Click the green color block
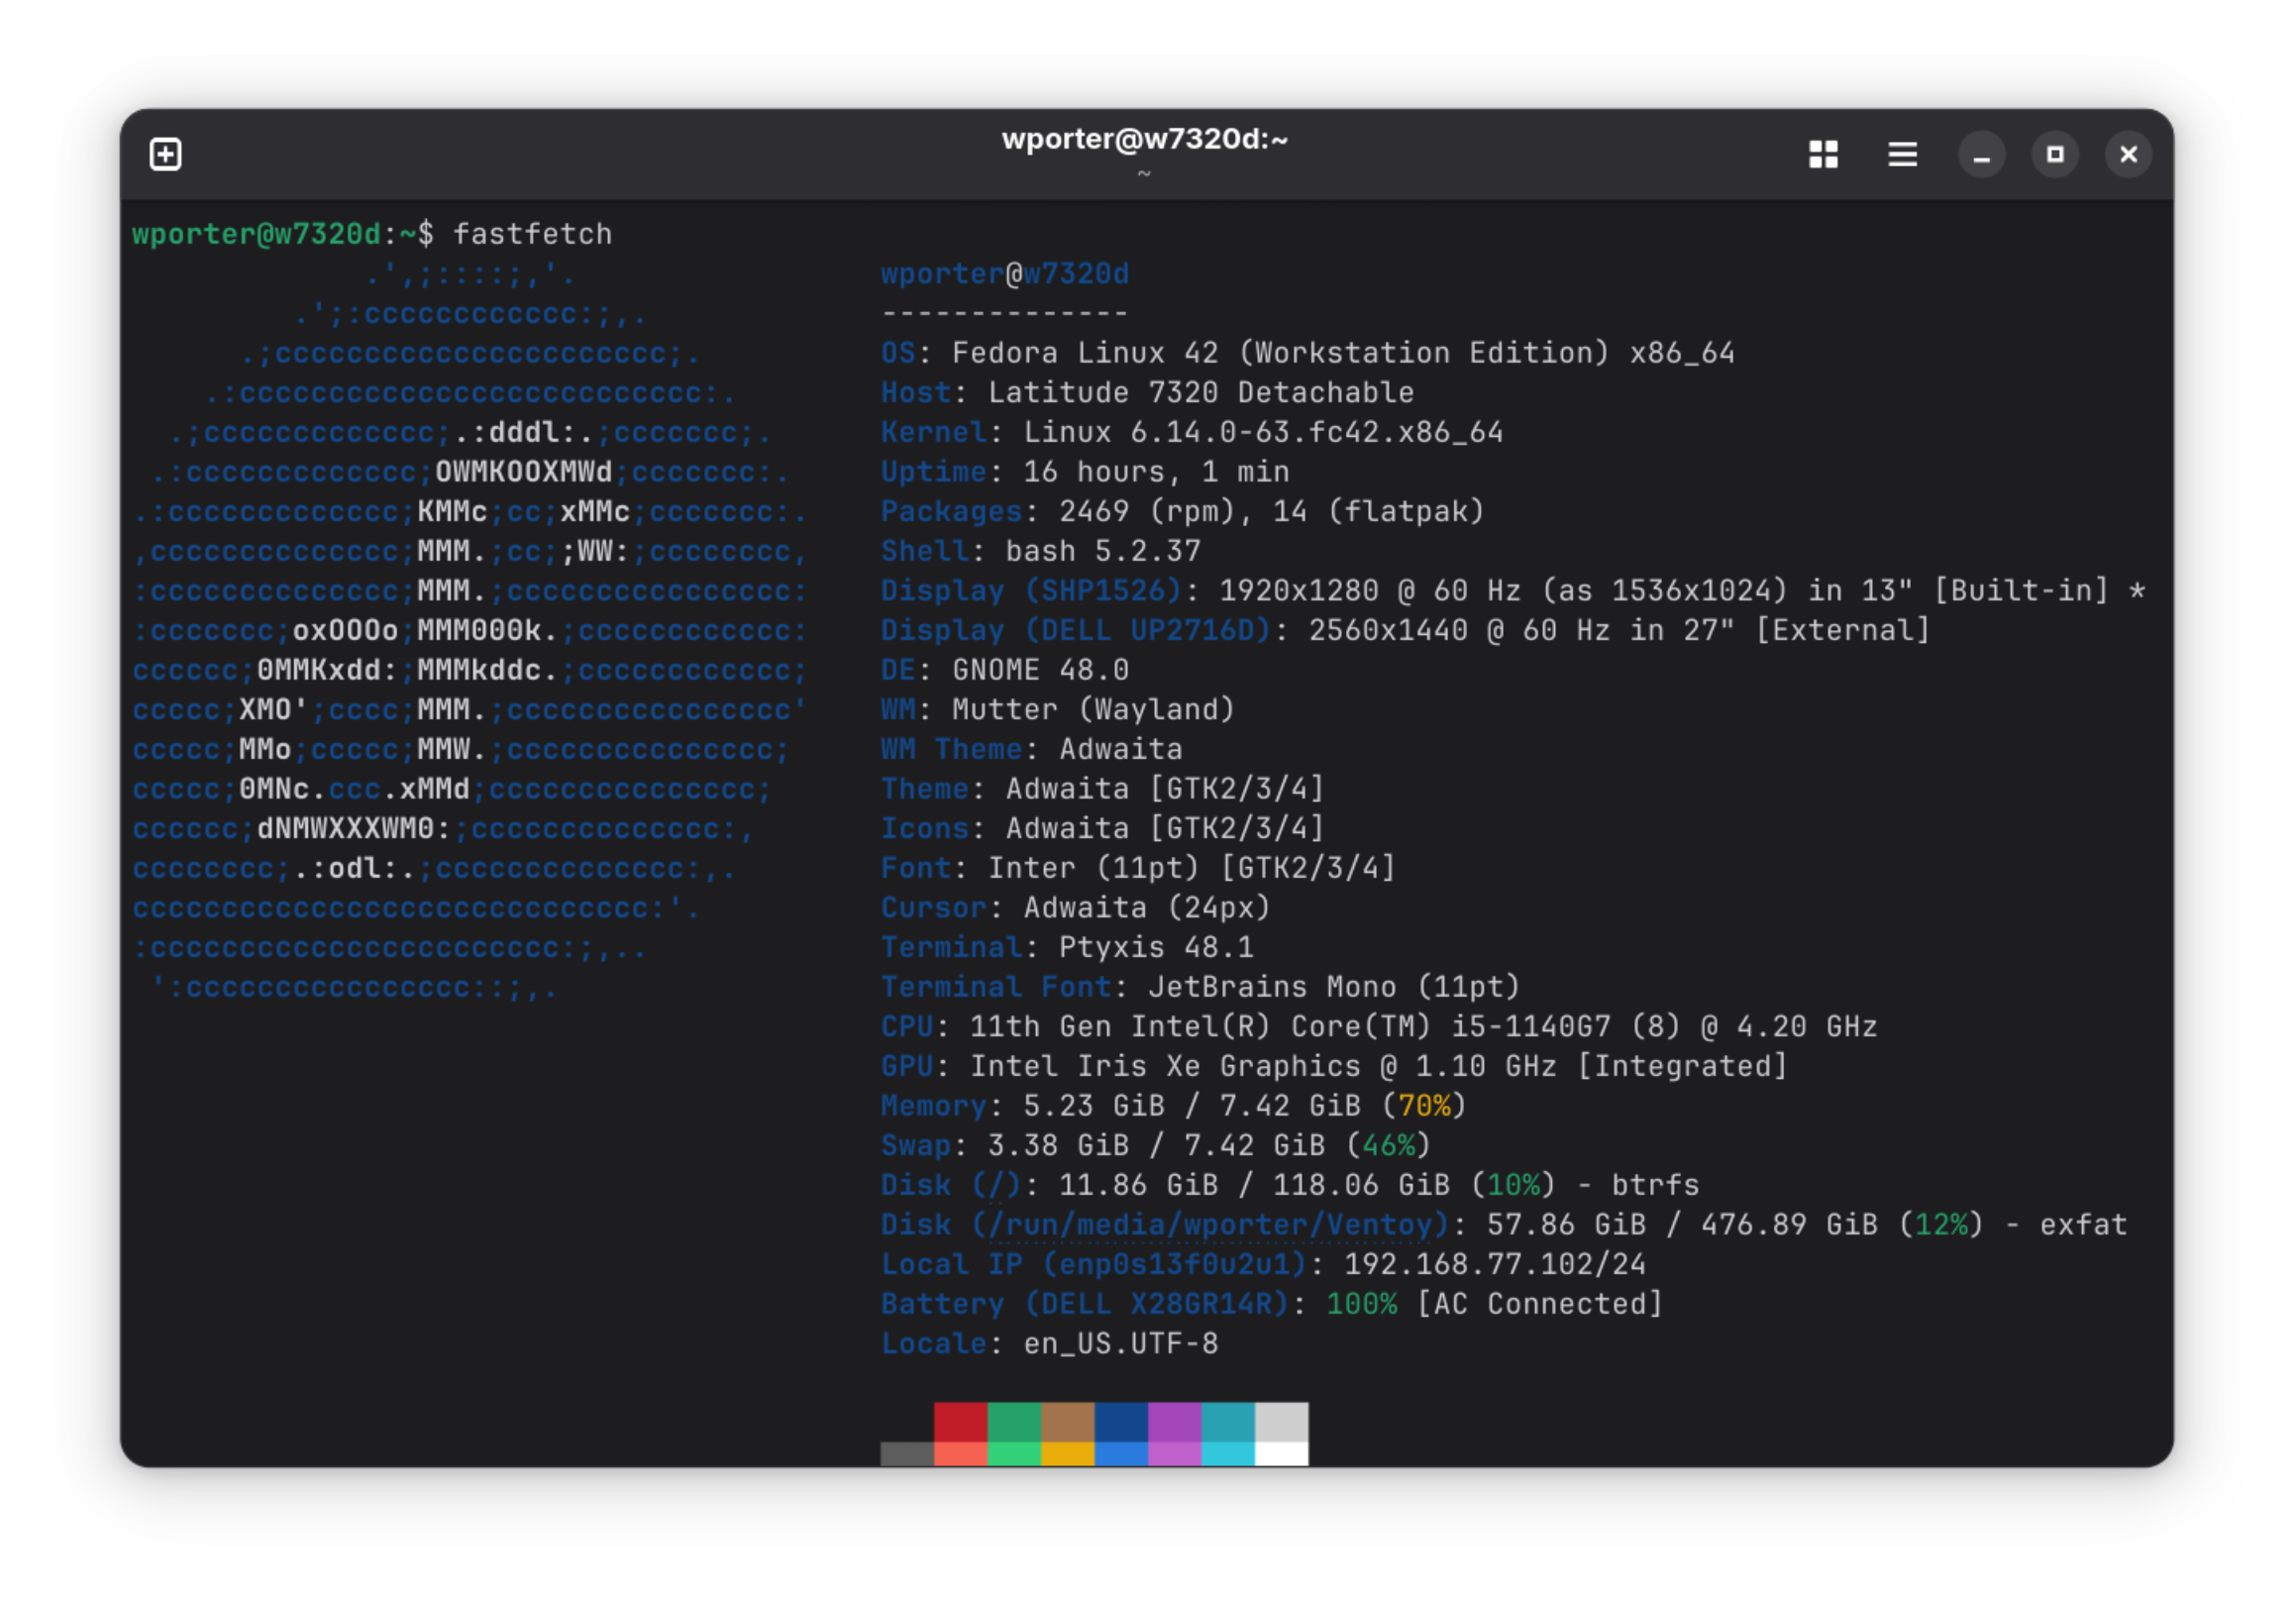The width and height of the screenshot is (2296, 1601). (1014, 1422)
